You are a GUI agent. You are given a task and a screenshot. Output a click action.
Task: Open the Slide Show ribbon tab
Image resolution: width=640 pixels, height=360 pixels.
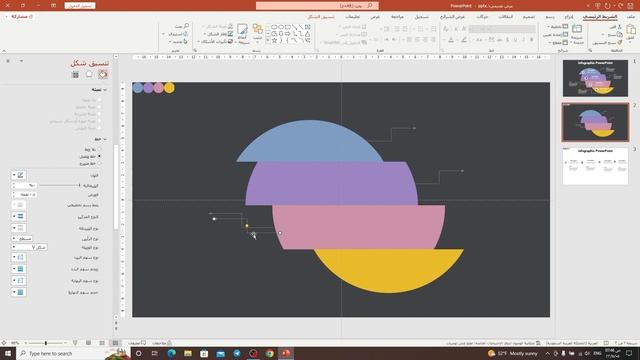pyautogui.click(x=452, y=17)
